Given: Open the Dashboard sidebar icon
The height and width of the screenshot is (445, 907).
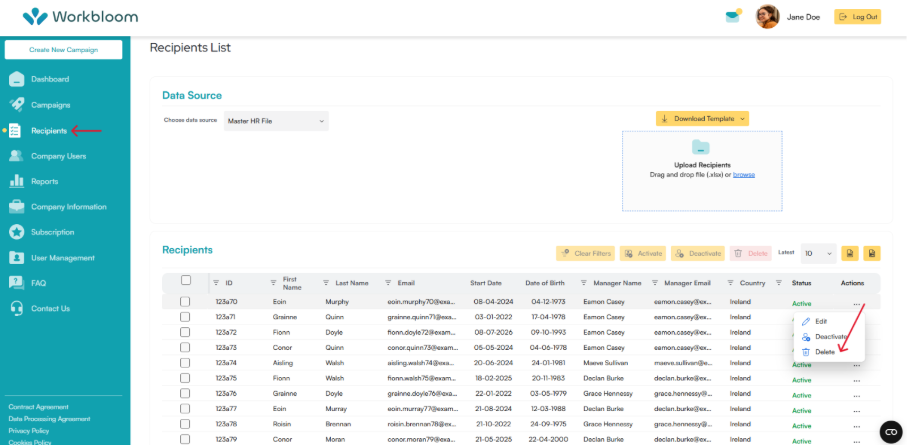Looking at the screenshot, I should (x=16, y=79).
